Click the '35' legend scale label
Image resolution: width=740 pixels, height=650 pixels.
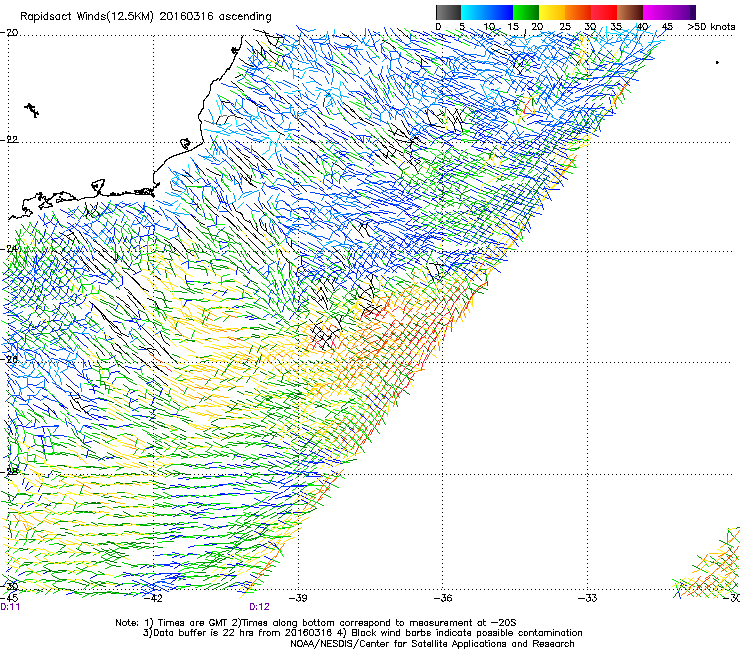pos(616,27)
